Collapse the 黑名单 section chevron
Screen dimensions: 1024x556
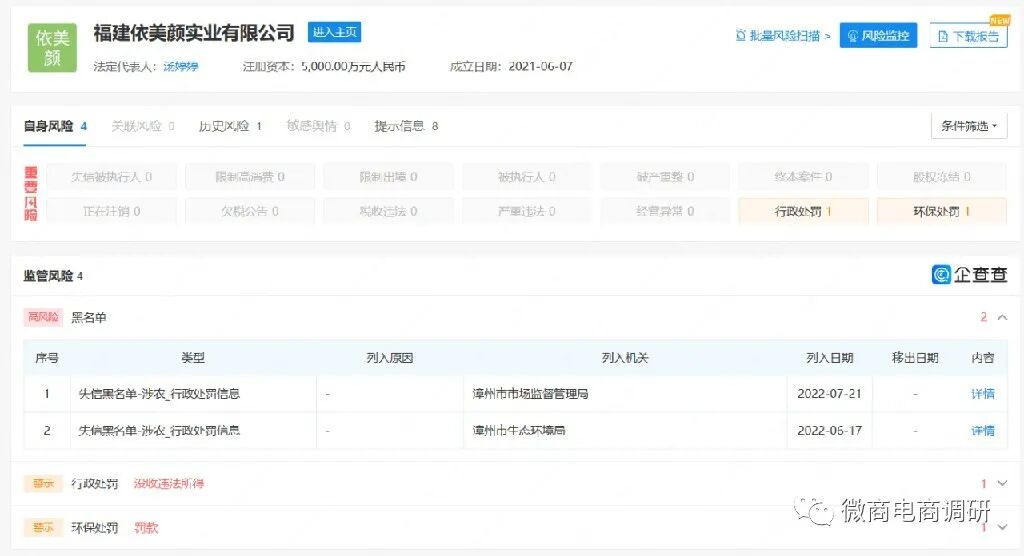tap(1002, 318)
